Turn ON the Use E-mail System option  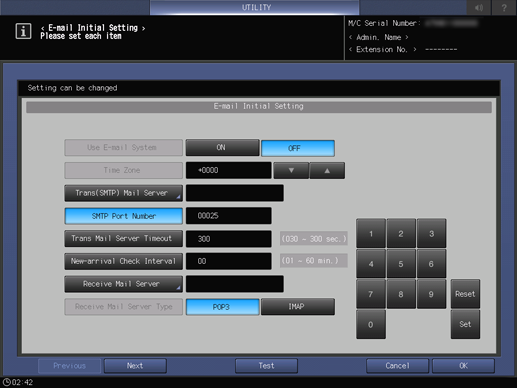(222, 148)
